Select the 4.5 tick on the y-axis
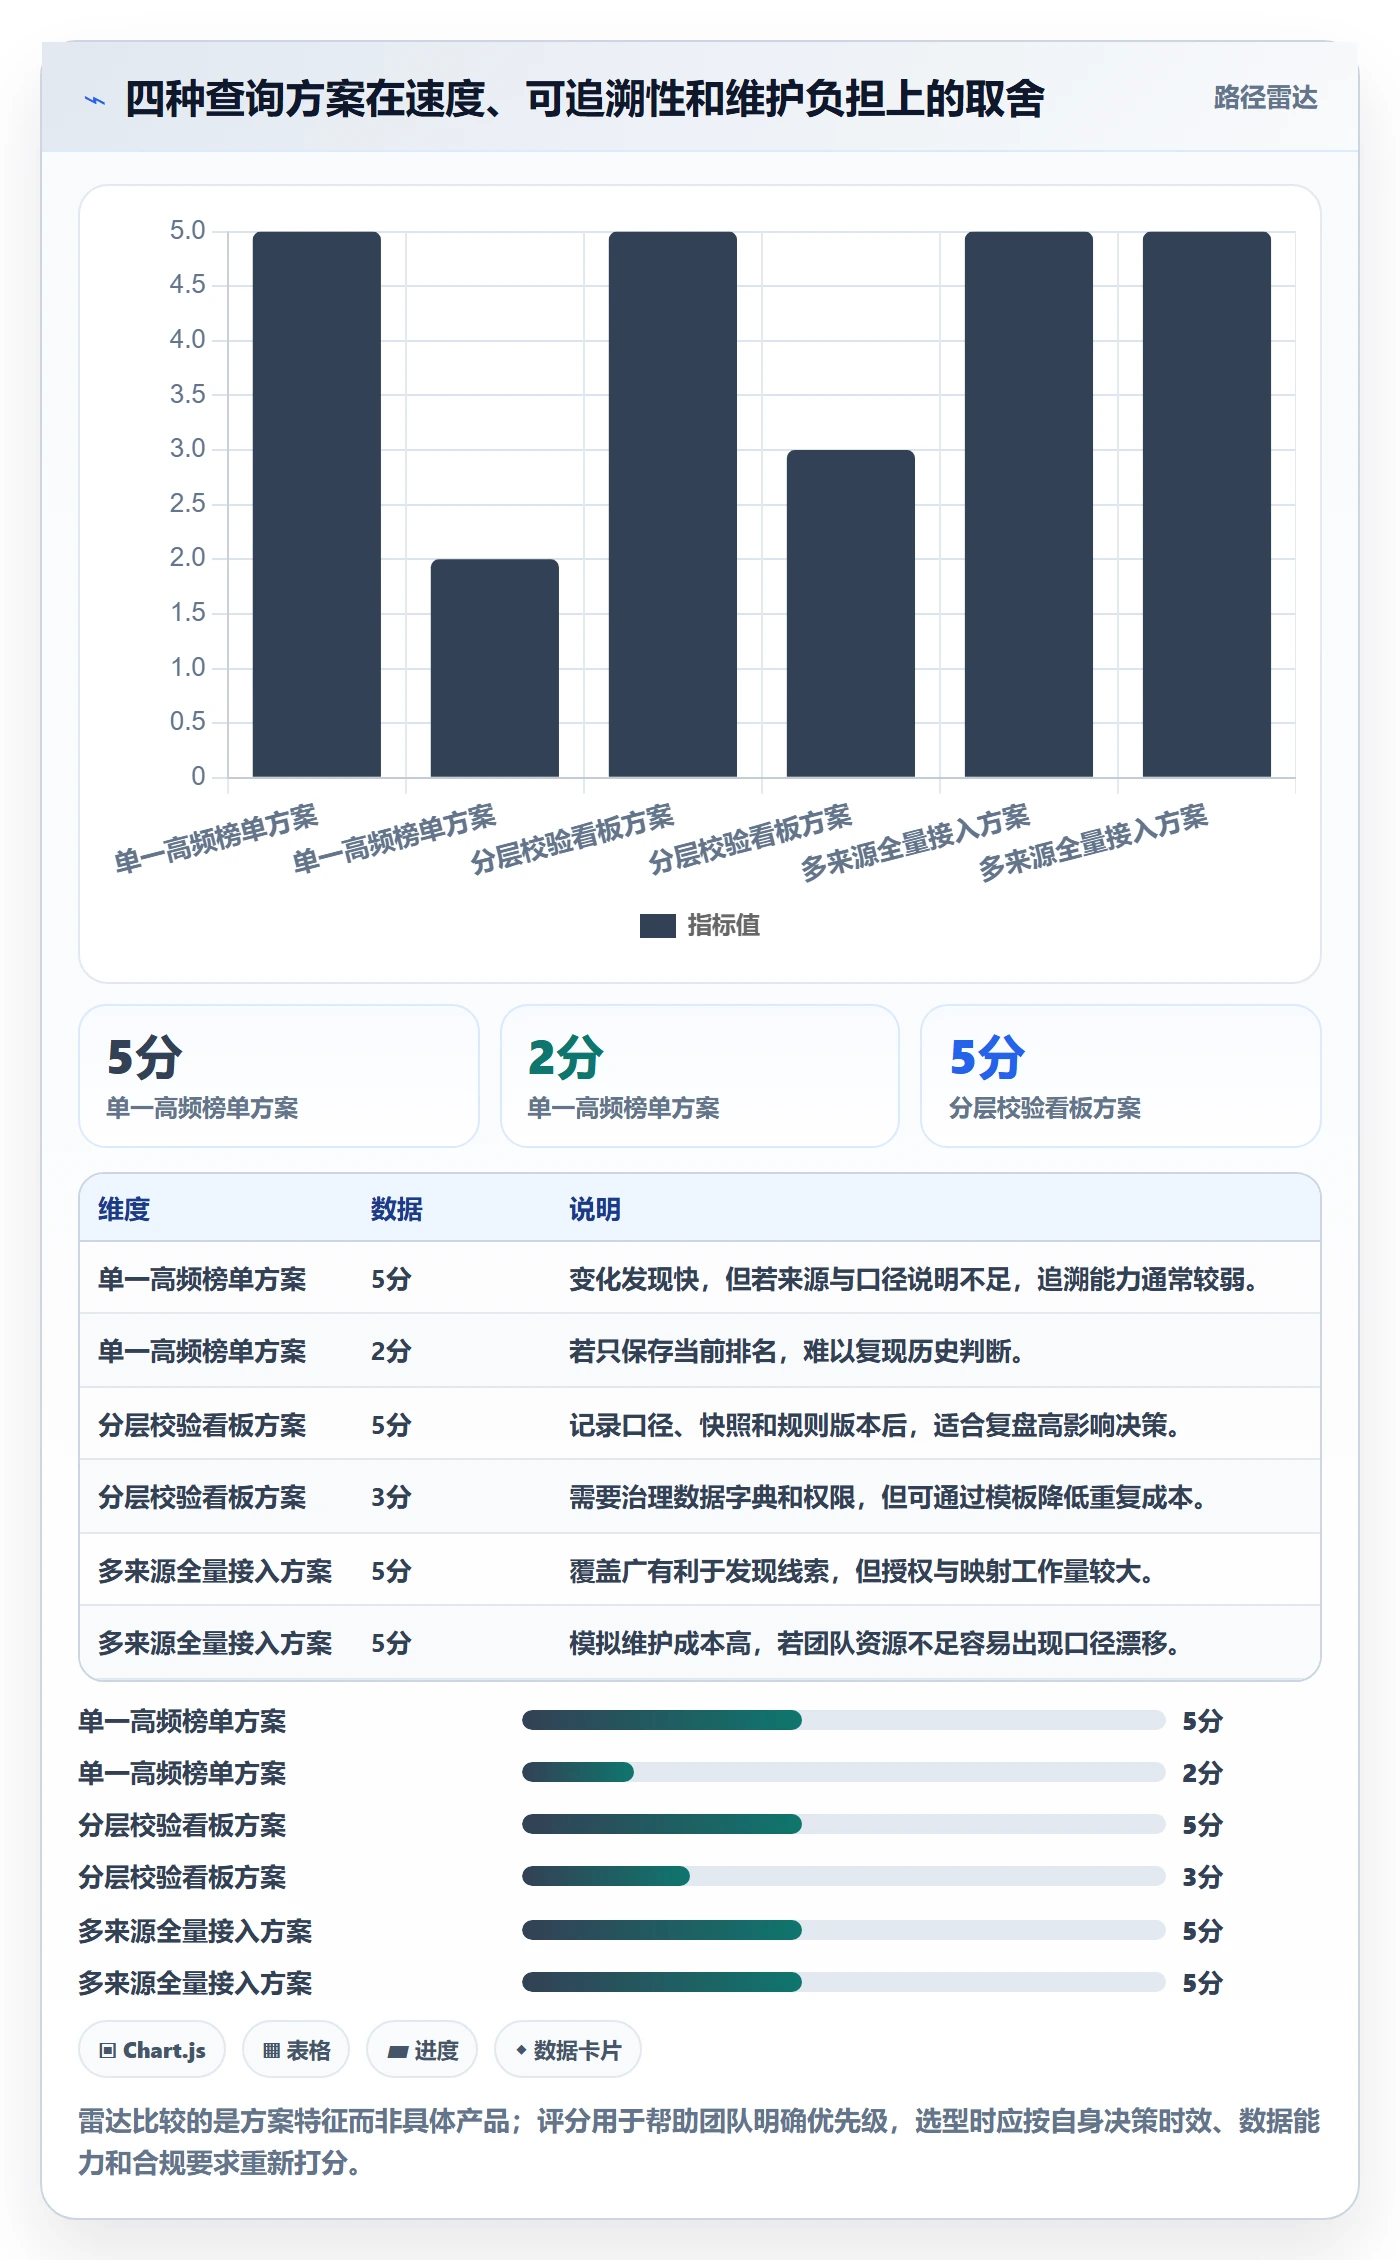 [187, 285]
